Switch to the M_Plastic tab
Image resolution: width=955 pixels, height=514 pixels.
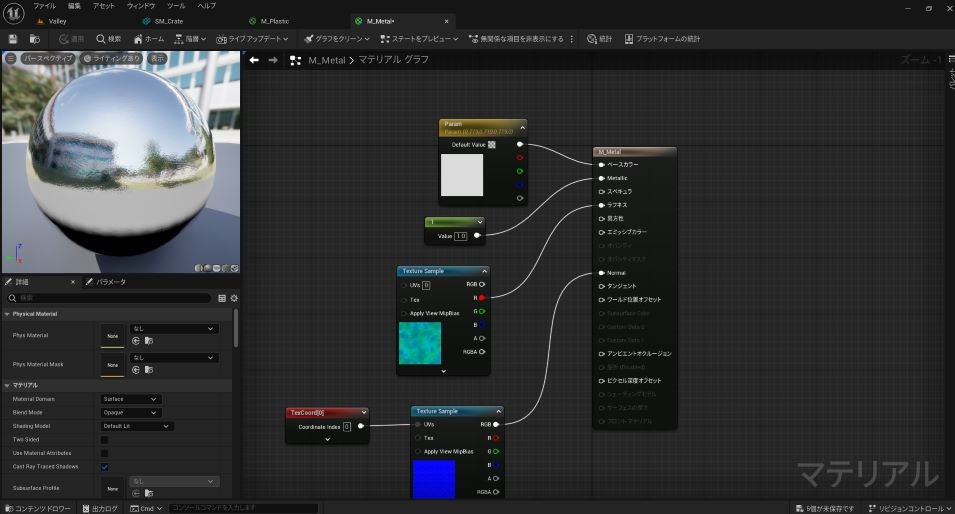tap(275, 21)
